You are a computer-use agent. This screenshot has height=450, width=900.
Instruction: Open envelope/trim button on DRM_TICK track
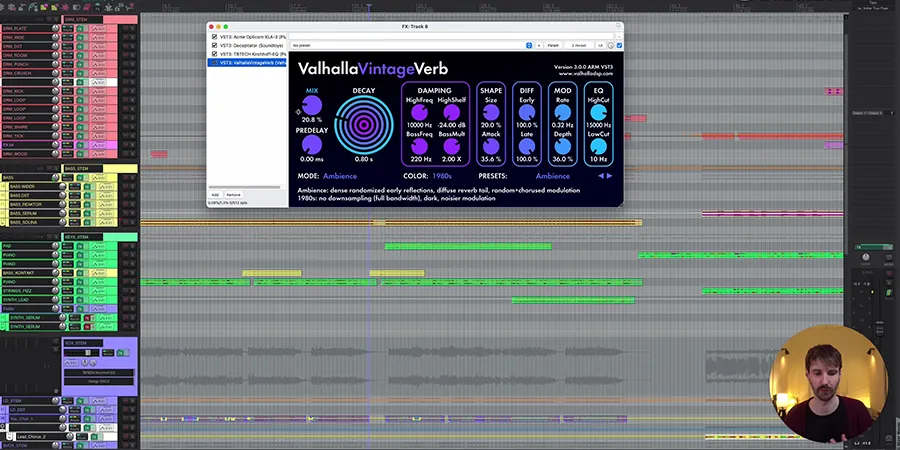[x=99, y=136]
